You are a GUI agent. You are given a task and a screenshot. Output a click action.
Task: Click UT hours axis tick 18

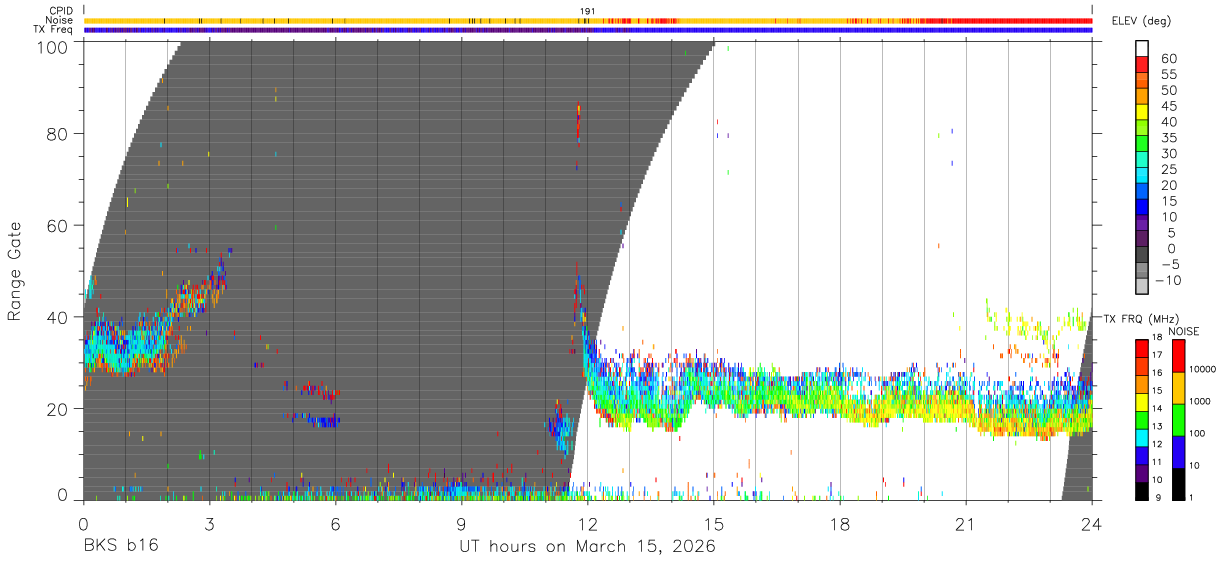click(840, 524)
